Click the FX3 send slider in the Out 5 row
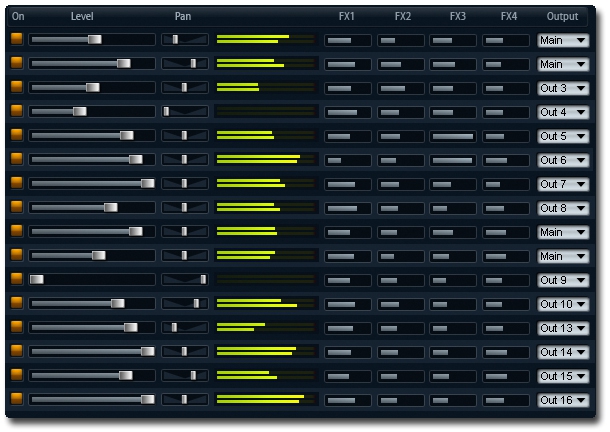This screenshot has width=610, height=432. click(453, 136)
